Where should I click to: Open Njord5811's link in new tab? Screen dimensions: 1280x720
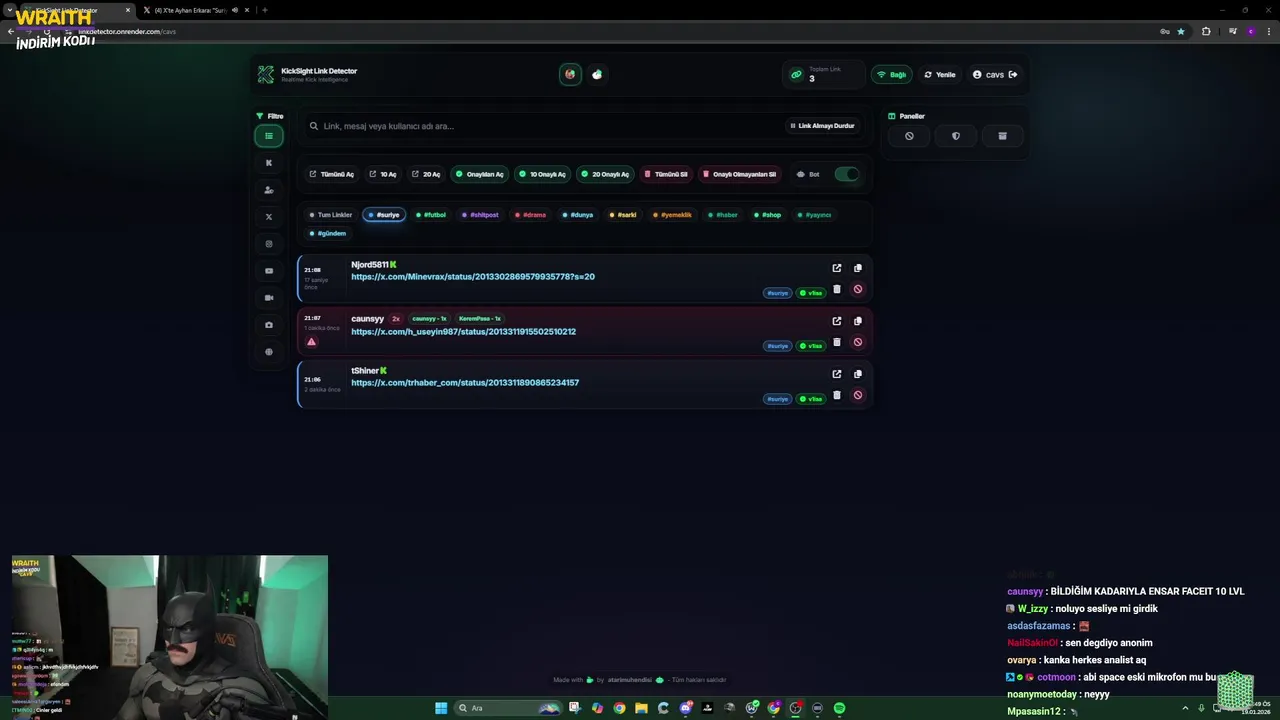[837, 268]
